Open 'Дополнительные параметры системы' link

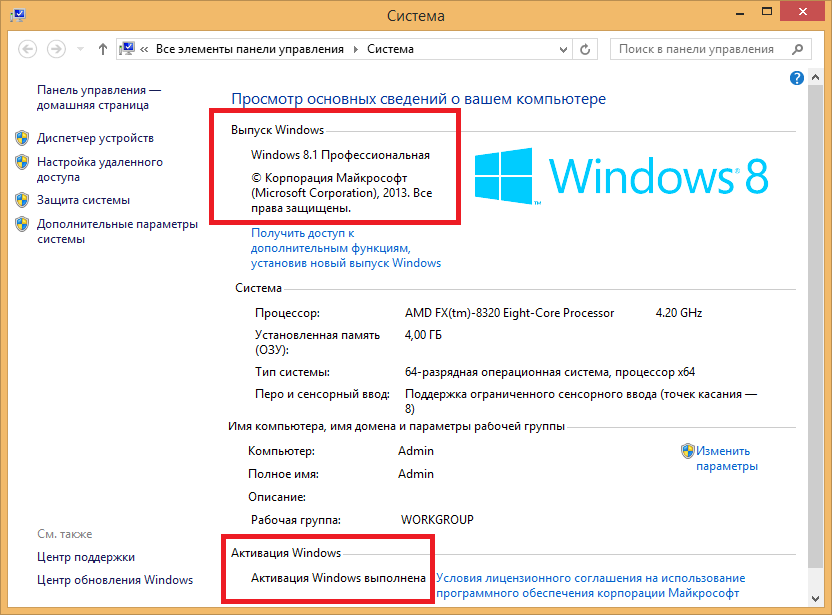(117, 231)
